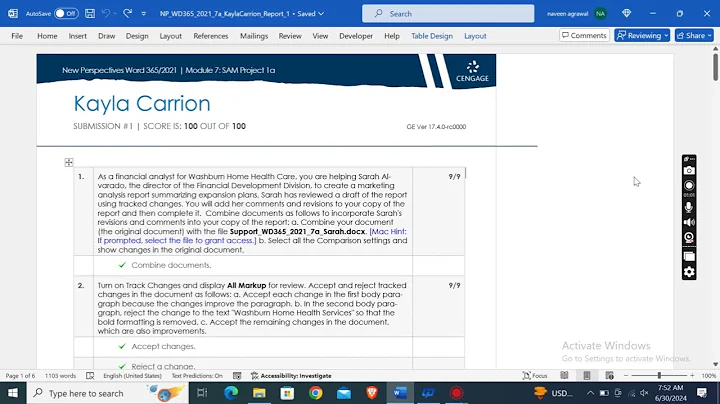Click the macro recording status icon
Screen dimensions: 720x404
(237, 376)
